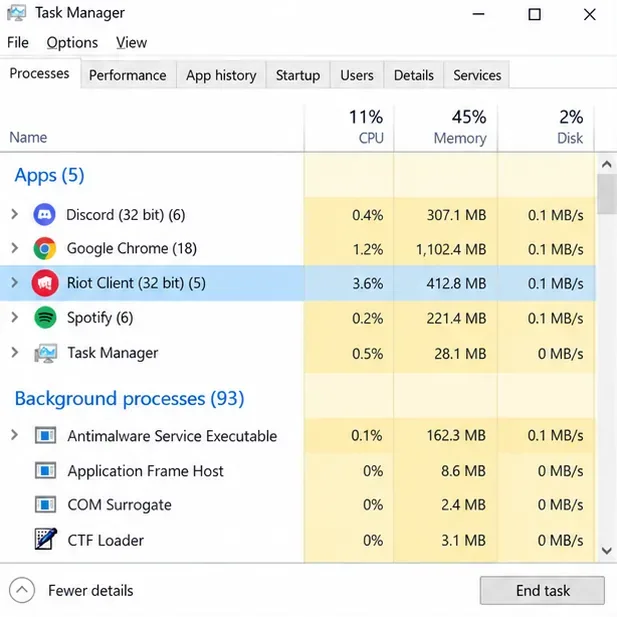Switch to the Users tab

[x=357, y=75]
